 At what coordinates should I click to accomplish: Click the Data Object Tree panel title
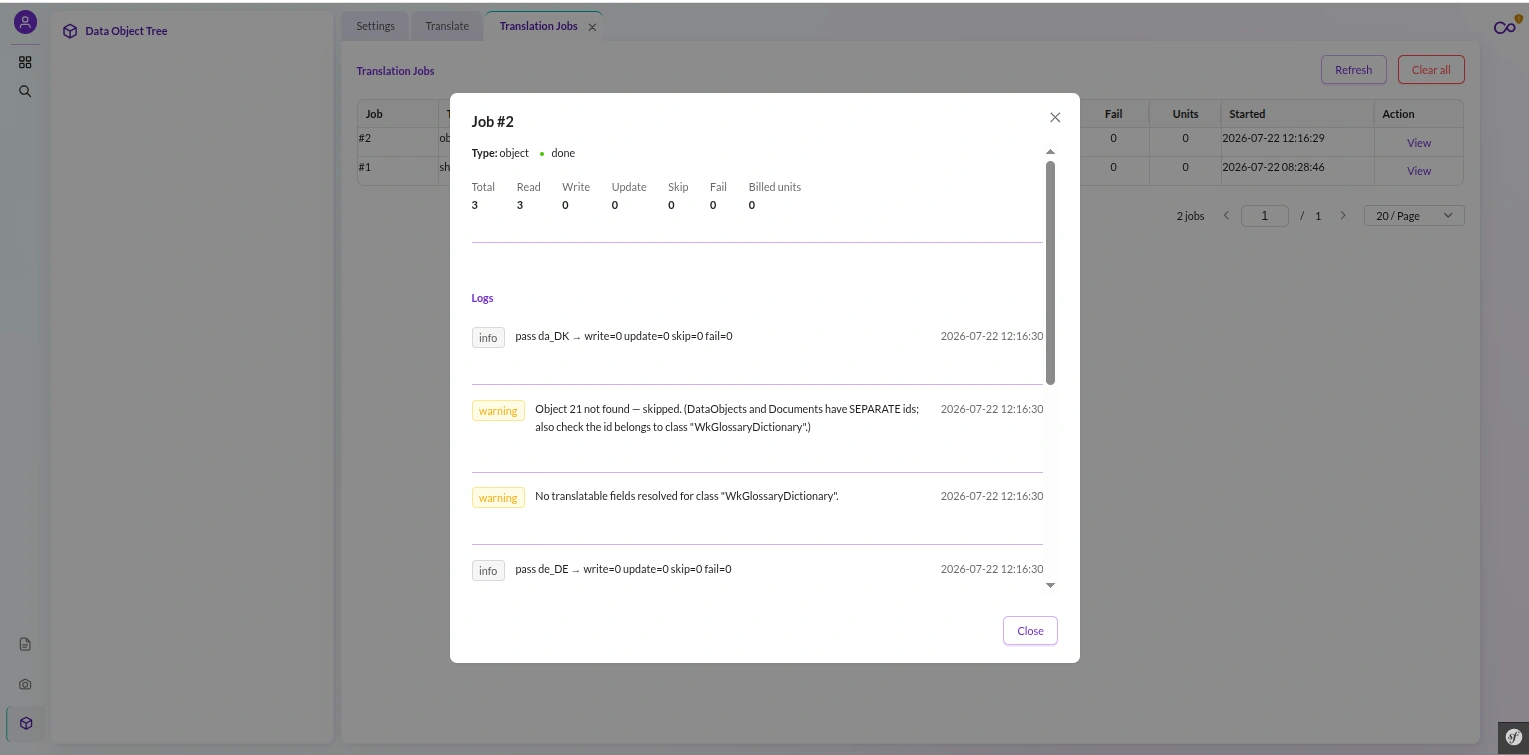coord(126,31)
